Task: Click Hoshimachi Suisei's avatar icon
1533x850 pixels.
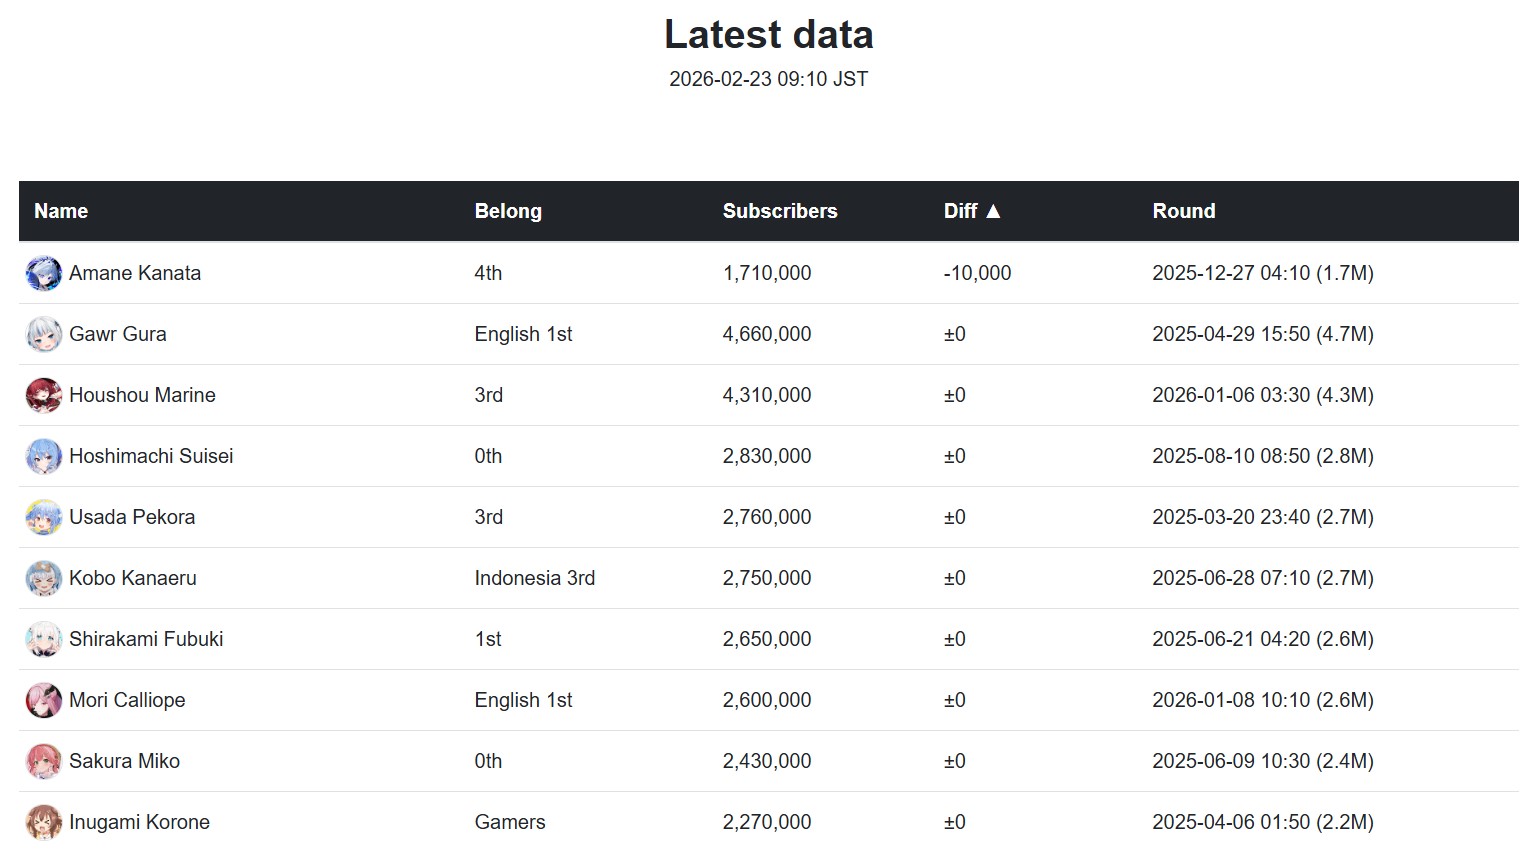Action: [x=44, y=456]
